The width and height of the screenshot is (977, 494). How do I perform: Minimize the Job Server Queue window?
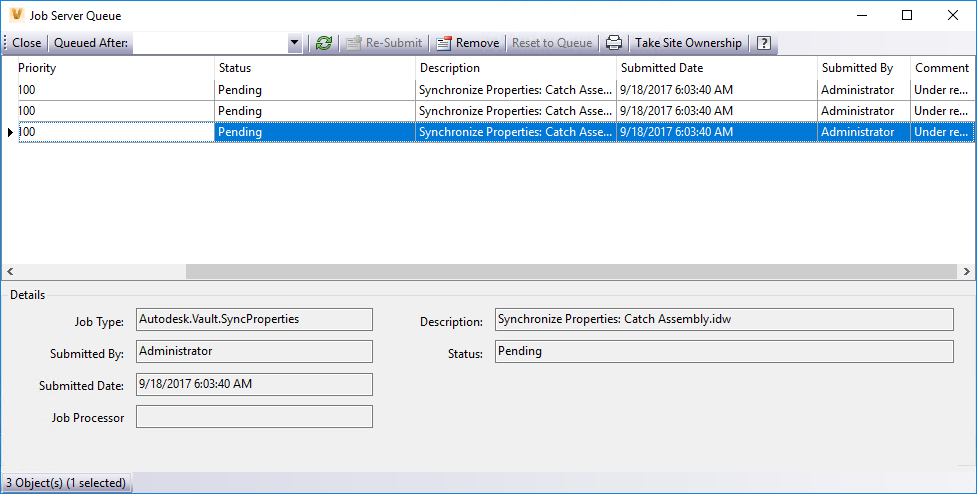click(x=862, y=15)
